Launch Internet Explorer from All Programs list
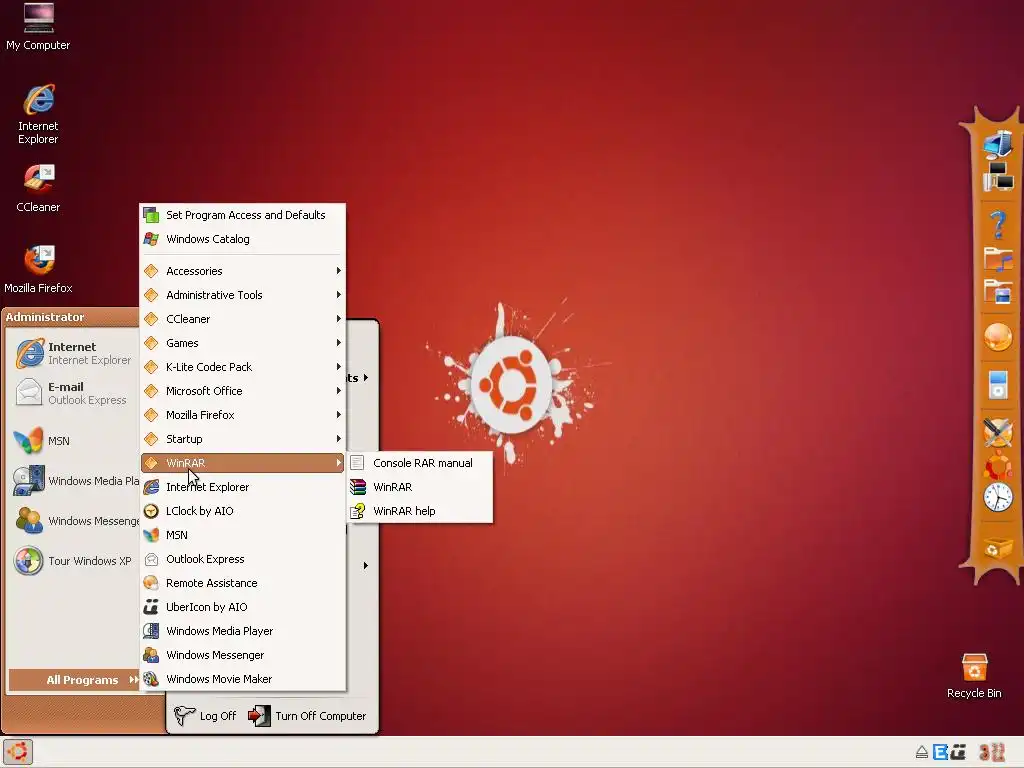 click(x=243, y=487)
